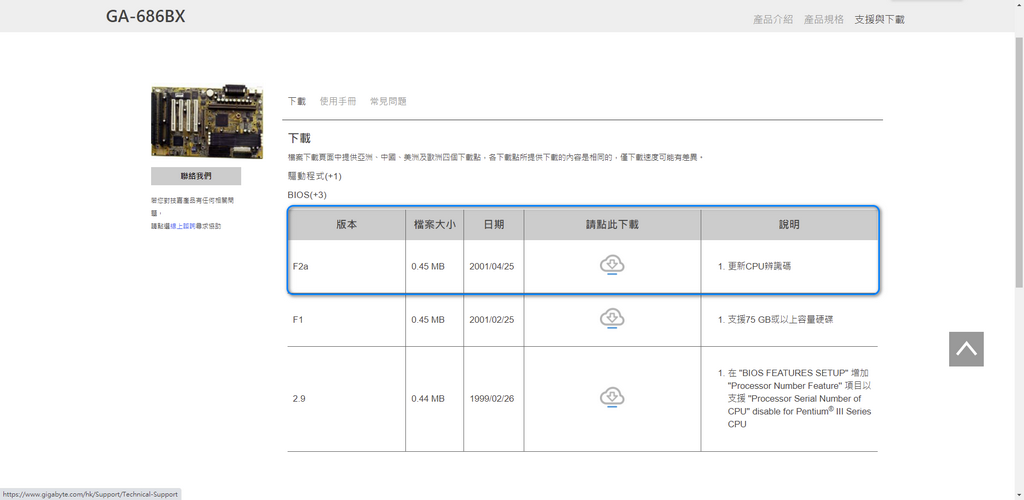Click the back-to-top arrow button
This screenshot has height=500, width=1024.
pyautogui.click(x=966, y=349)
